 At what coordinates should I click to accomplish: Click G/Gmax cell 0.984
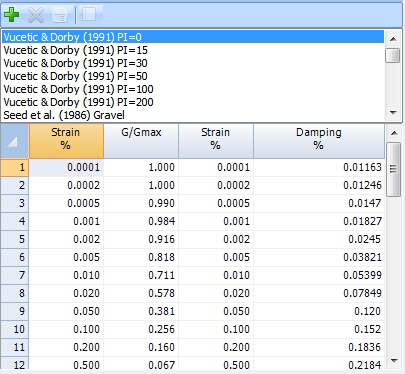click(x=141, y=221)
